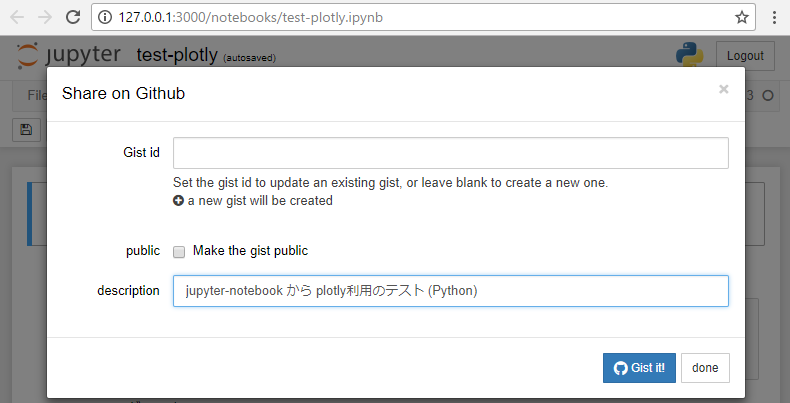Click the test-plotly notebook title
This screenshot has width=790, height=403.
[x=177, y=55]
